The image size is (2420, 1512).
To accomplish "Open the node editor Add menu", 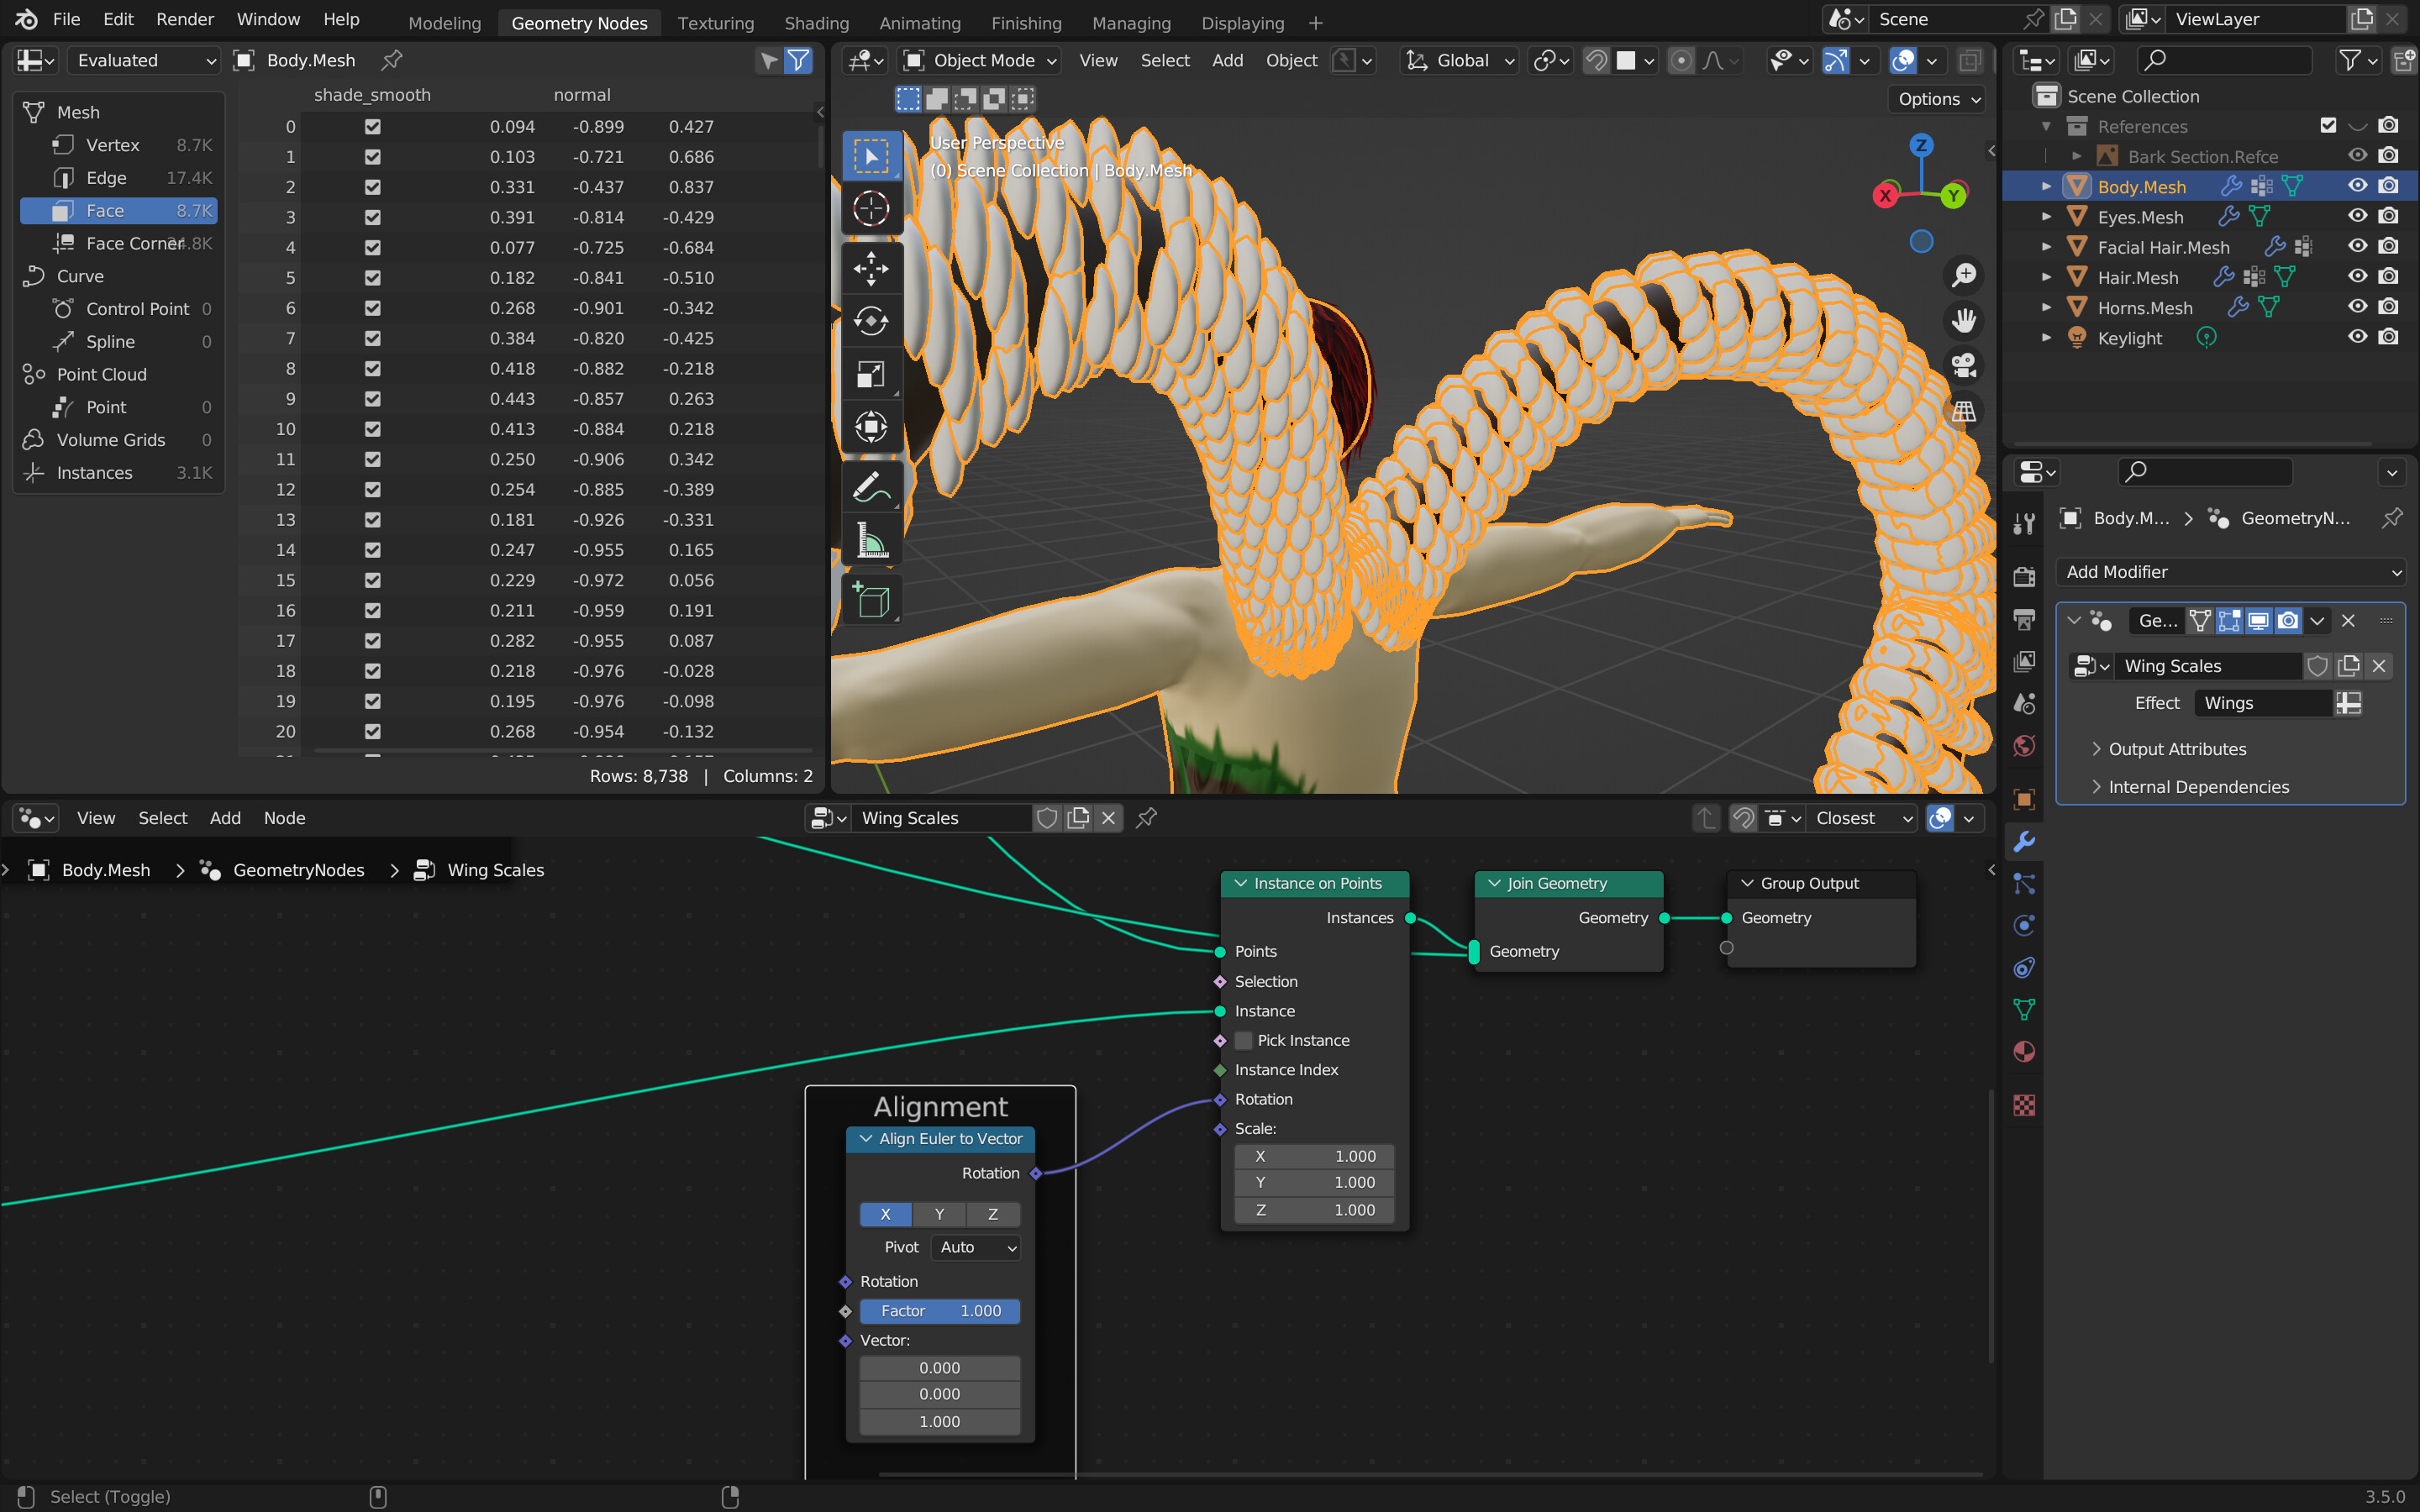I will coord(225,818).
